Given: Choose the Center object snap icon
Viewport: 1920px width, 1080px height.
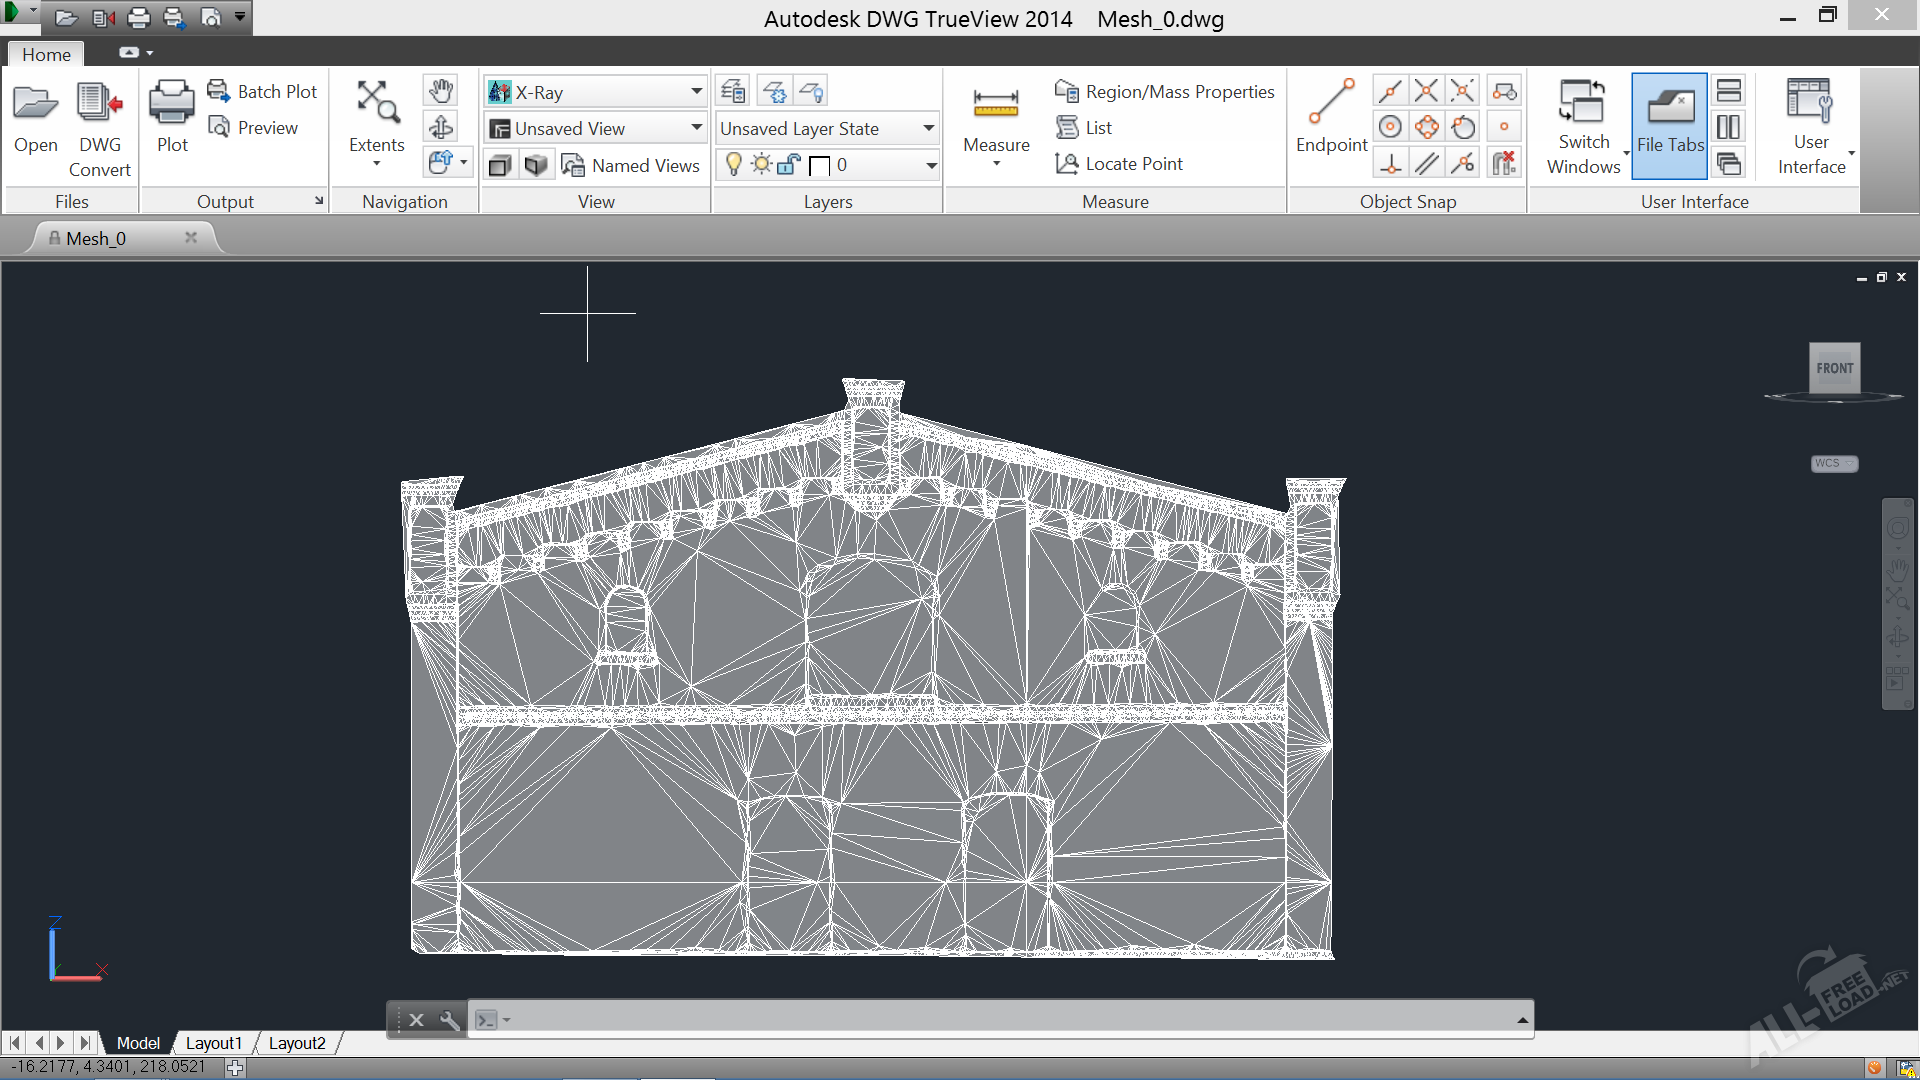Looking at the screenshot, I should [1390, 127].
